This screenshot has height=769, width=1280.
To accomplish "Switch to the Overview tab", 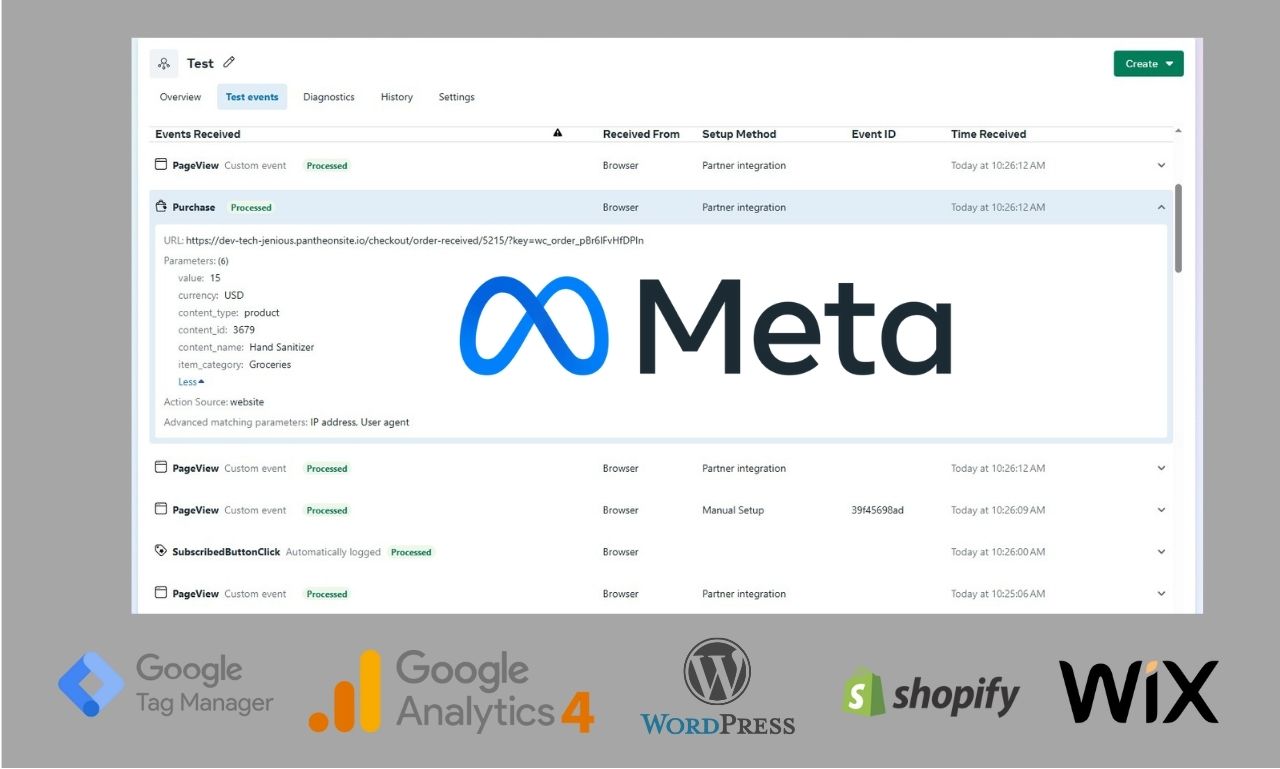I will point(180,97).
